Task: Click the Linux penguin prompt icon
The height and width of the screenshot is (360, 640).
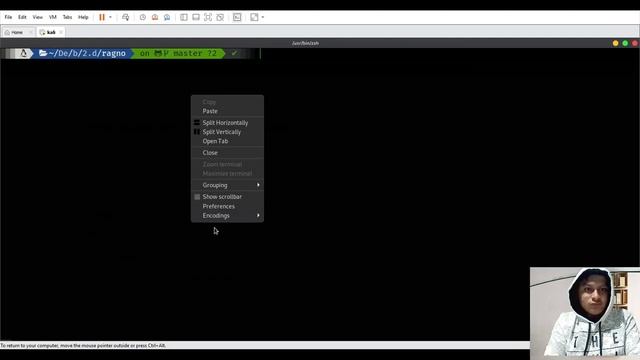Action: pyautogui.click(x=23, y=53)
